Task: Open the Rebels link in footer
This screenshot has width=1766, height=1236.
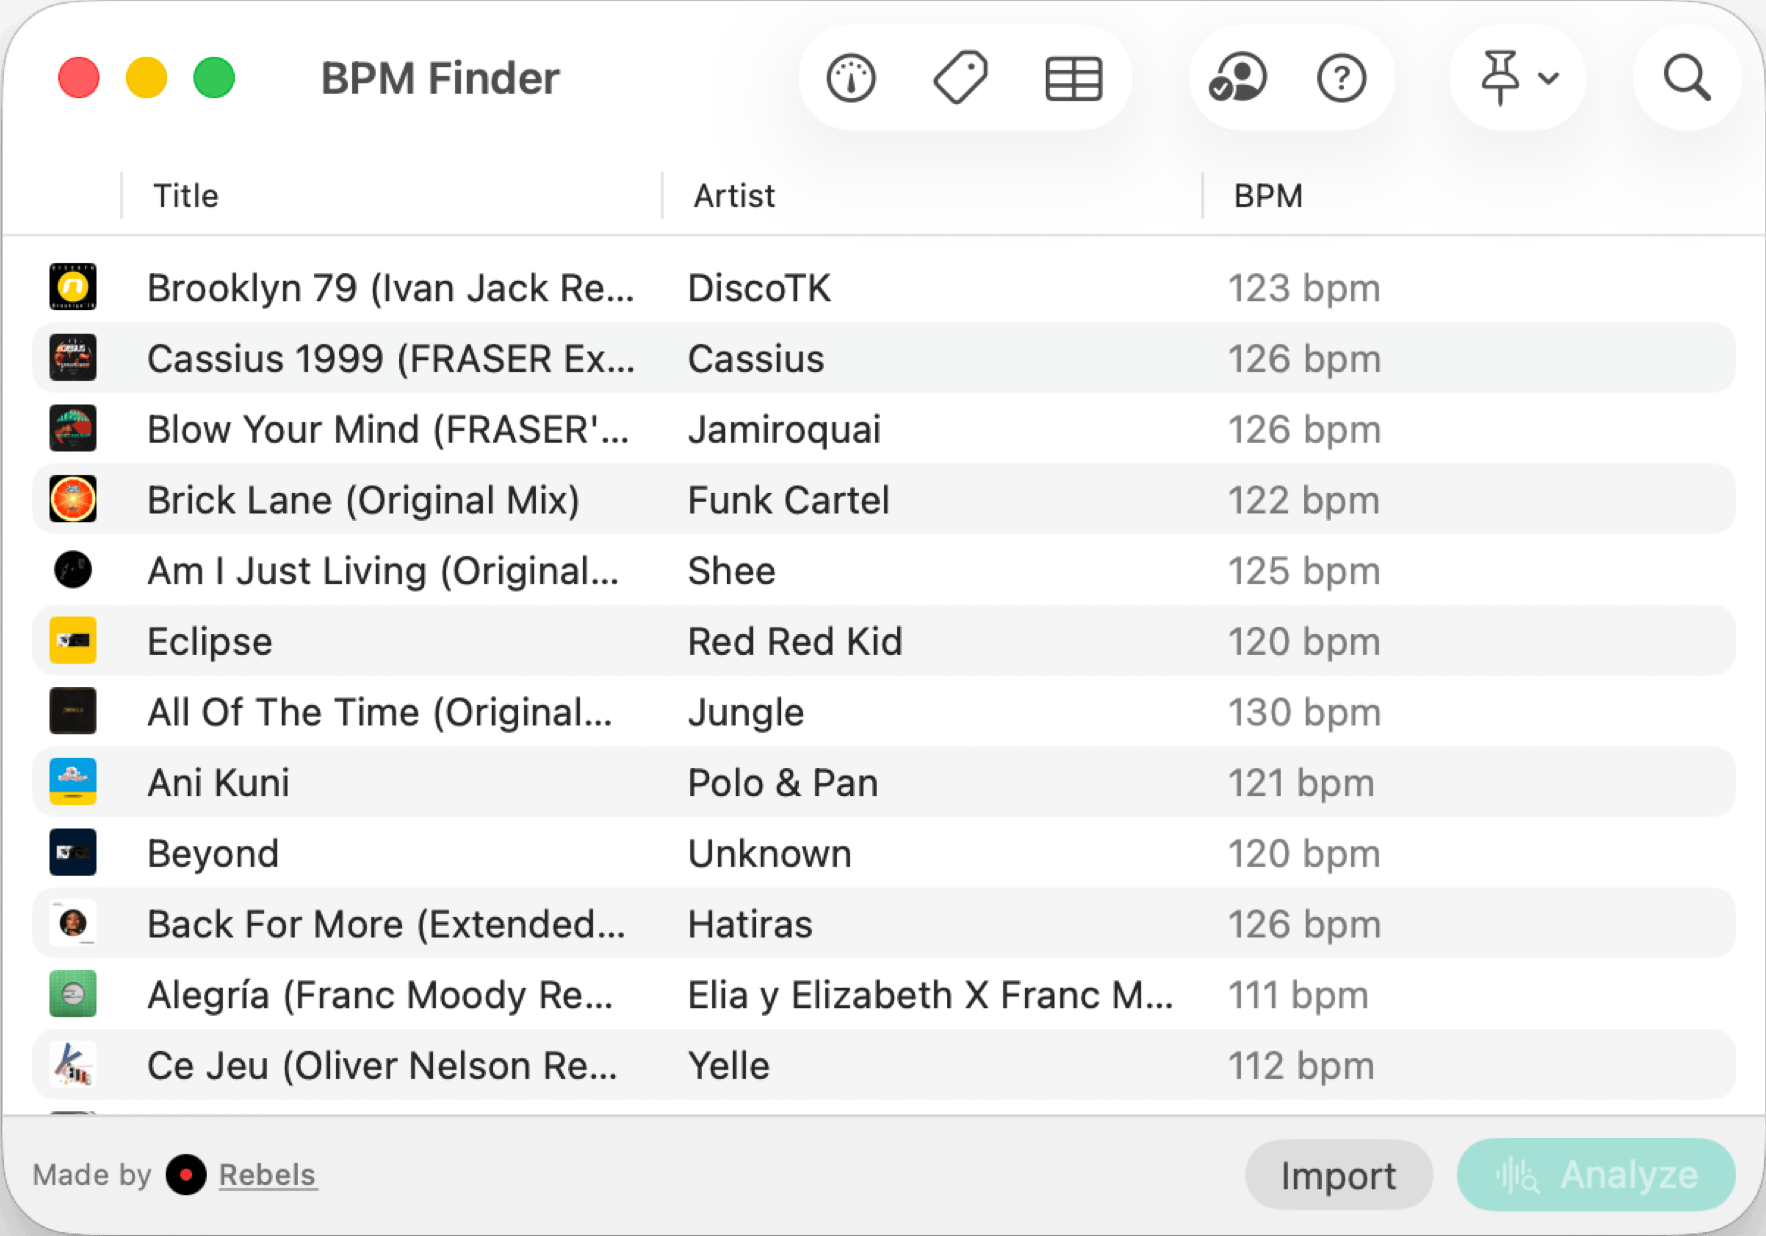Action: coord(267,1175)
